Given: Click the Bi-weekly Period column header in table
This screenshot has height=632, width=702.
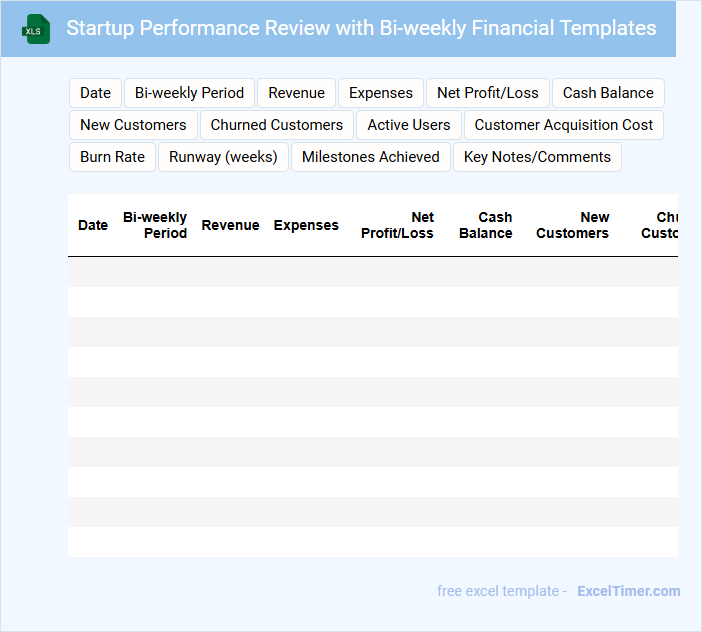Looking at the screenshot, I should click(x=155, y=225).
